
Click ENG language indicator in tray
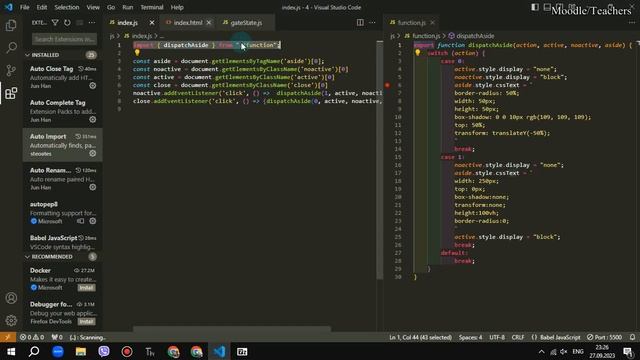click(x=578, y=351)
